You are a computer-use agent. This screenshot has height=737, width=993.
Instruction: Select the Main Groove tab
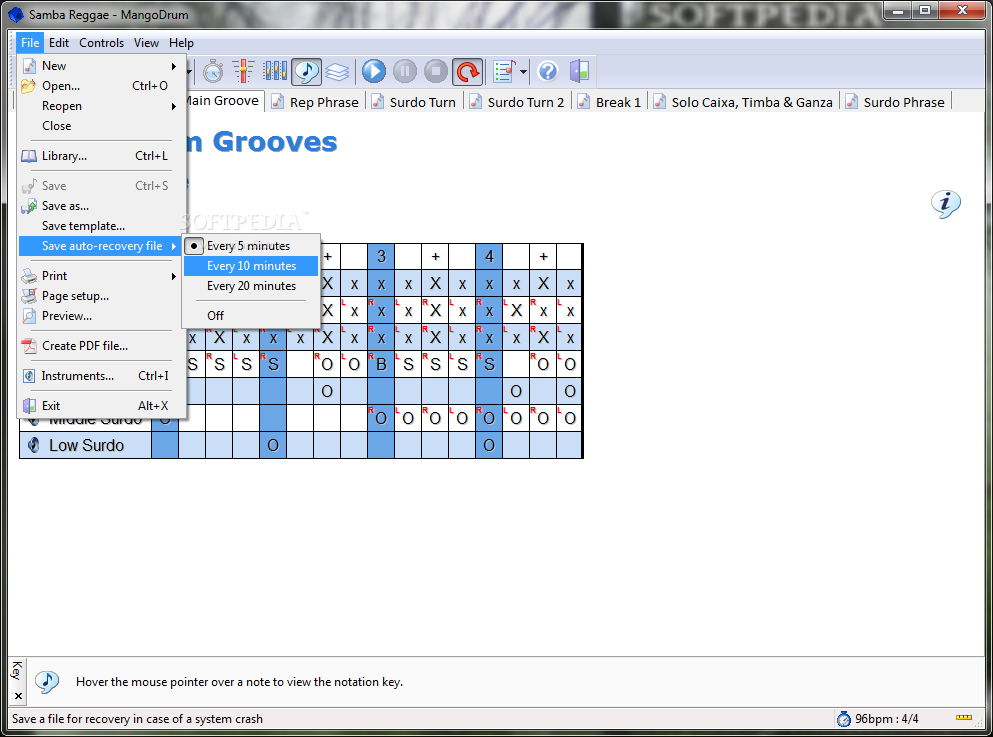223,101
